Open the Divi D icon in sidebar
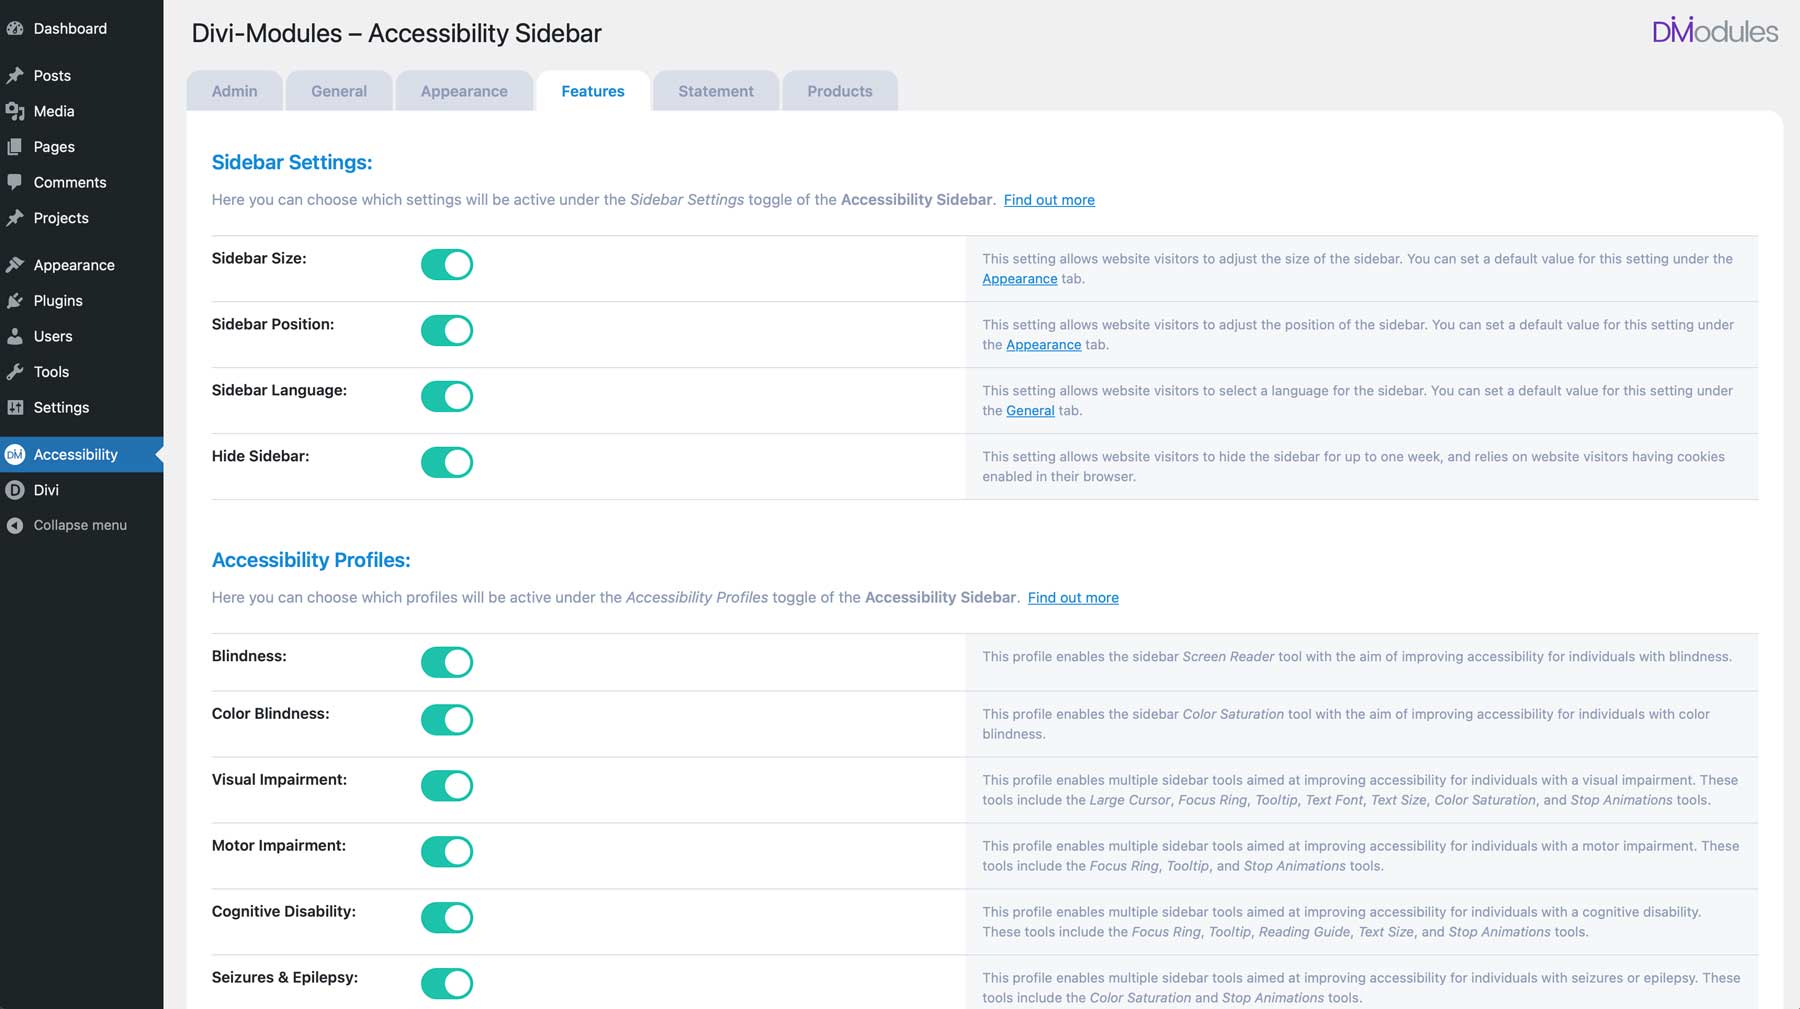This screenshot has height=1009, width=1800. point(15,490)
